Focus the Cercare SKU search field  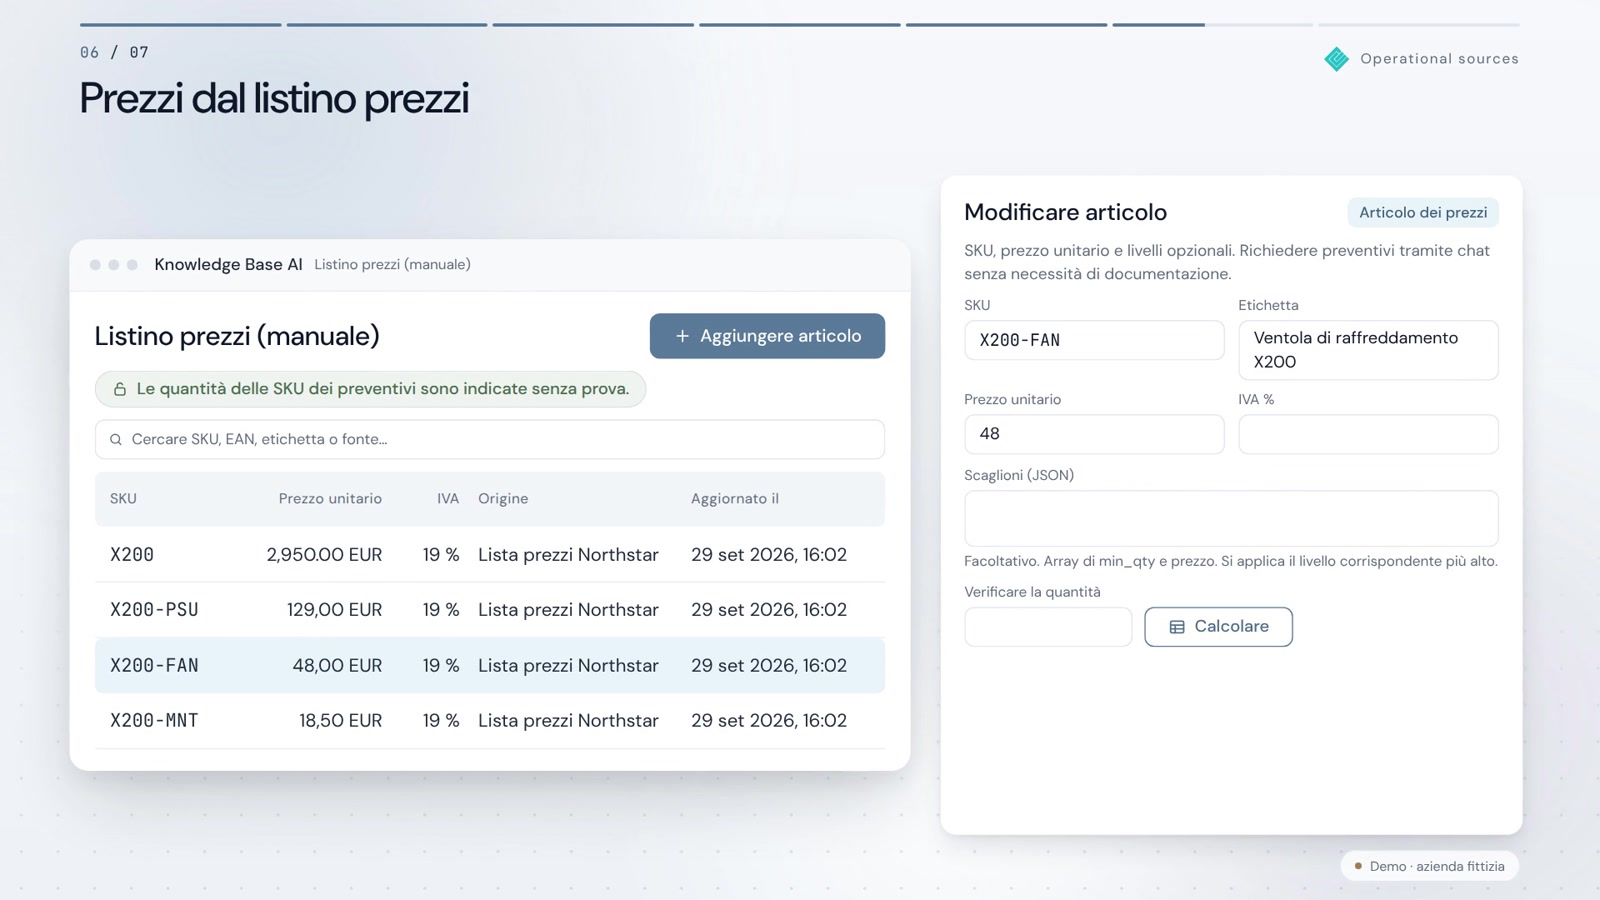(x=490, y=439)
